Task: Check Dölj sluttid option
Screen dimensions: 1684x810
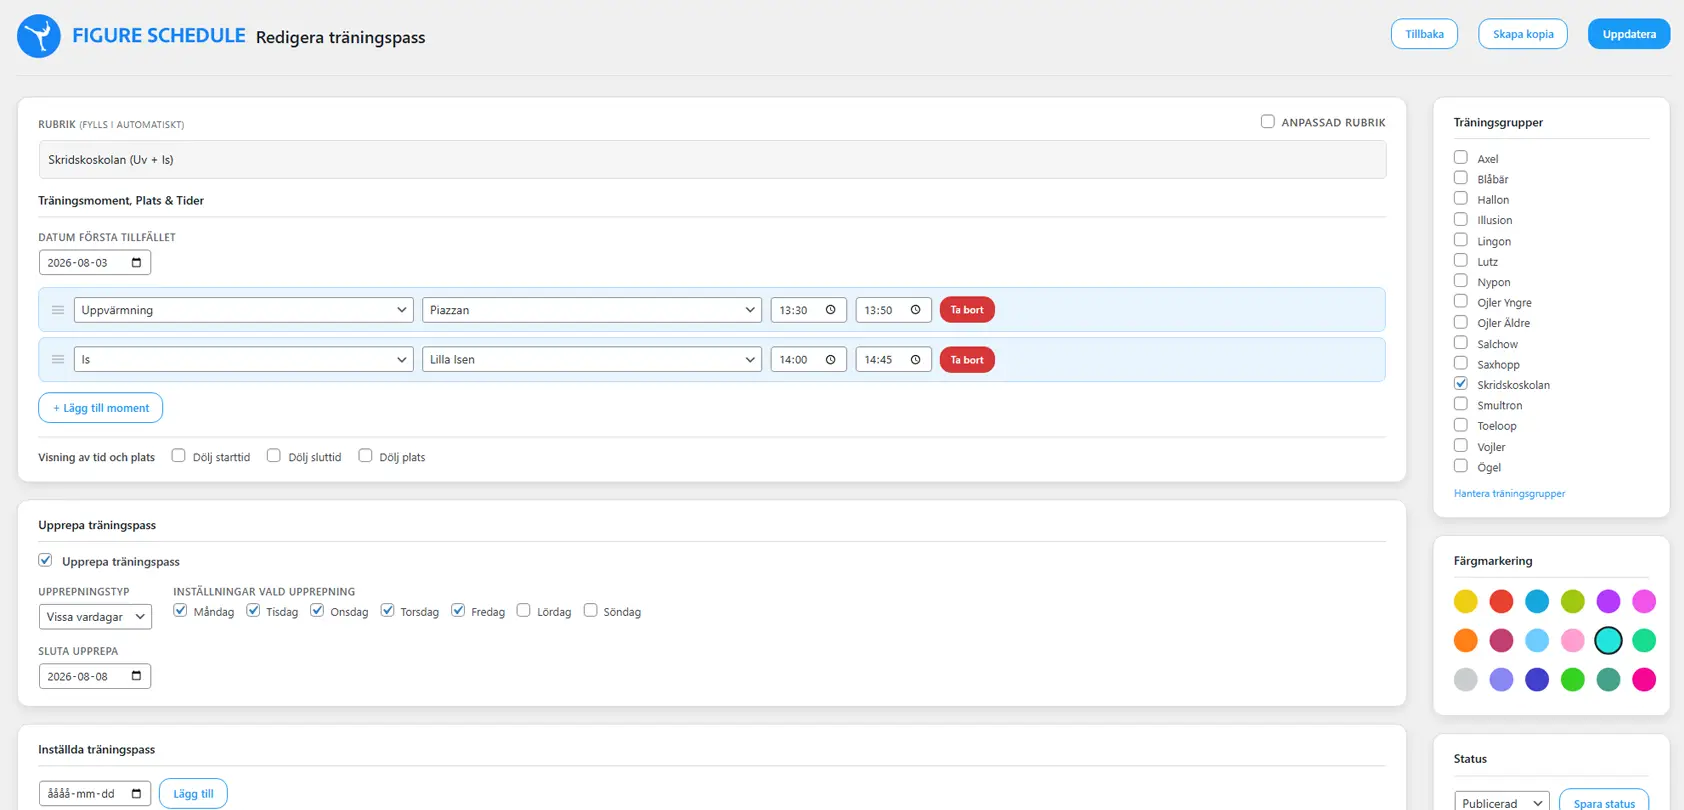Action: point(273,455)
